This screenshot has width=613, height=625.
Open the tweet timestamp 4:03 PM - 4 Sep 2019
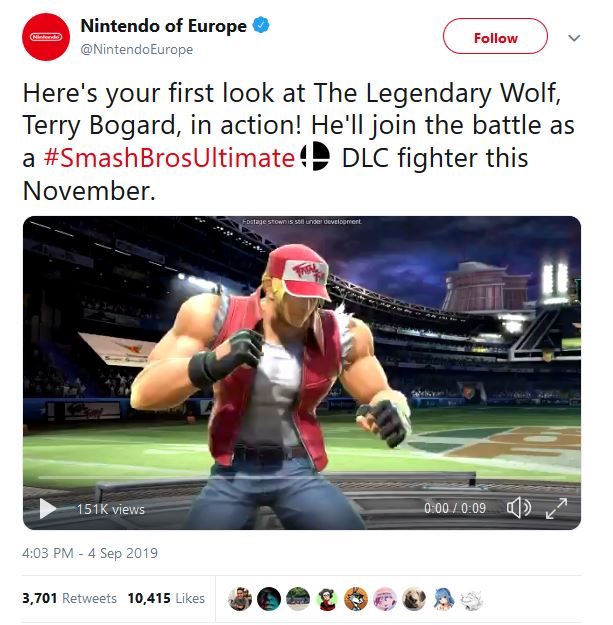click(x=90, y=553)
